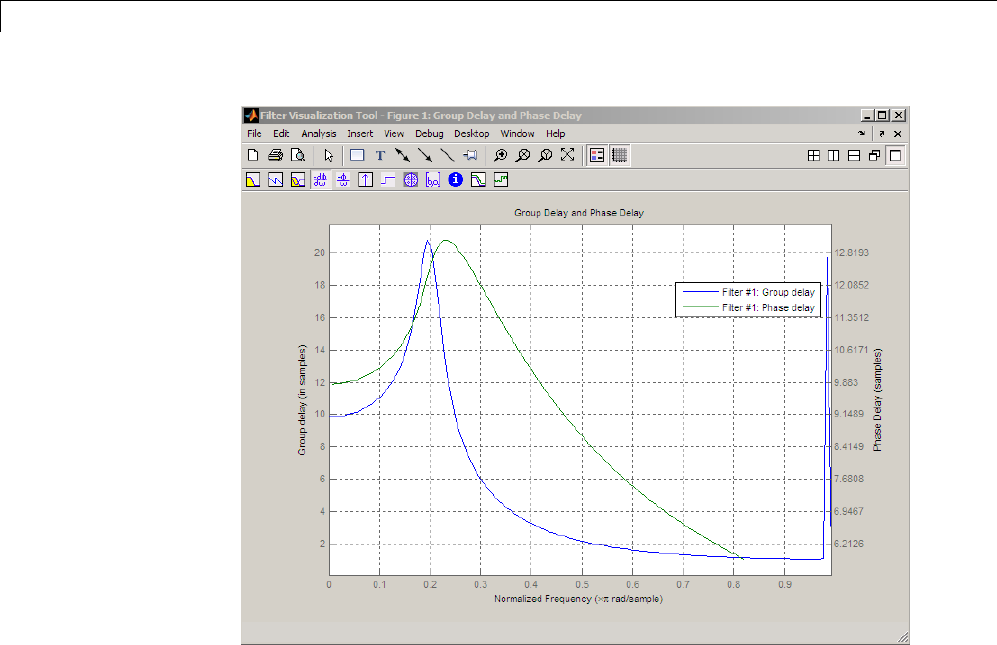This screenshot has height=645, width=997.
Task: Select the single Insert Arrow tool
Action: pos(425,155)
